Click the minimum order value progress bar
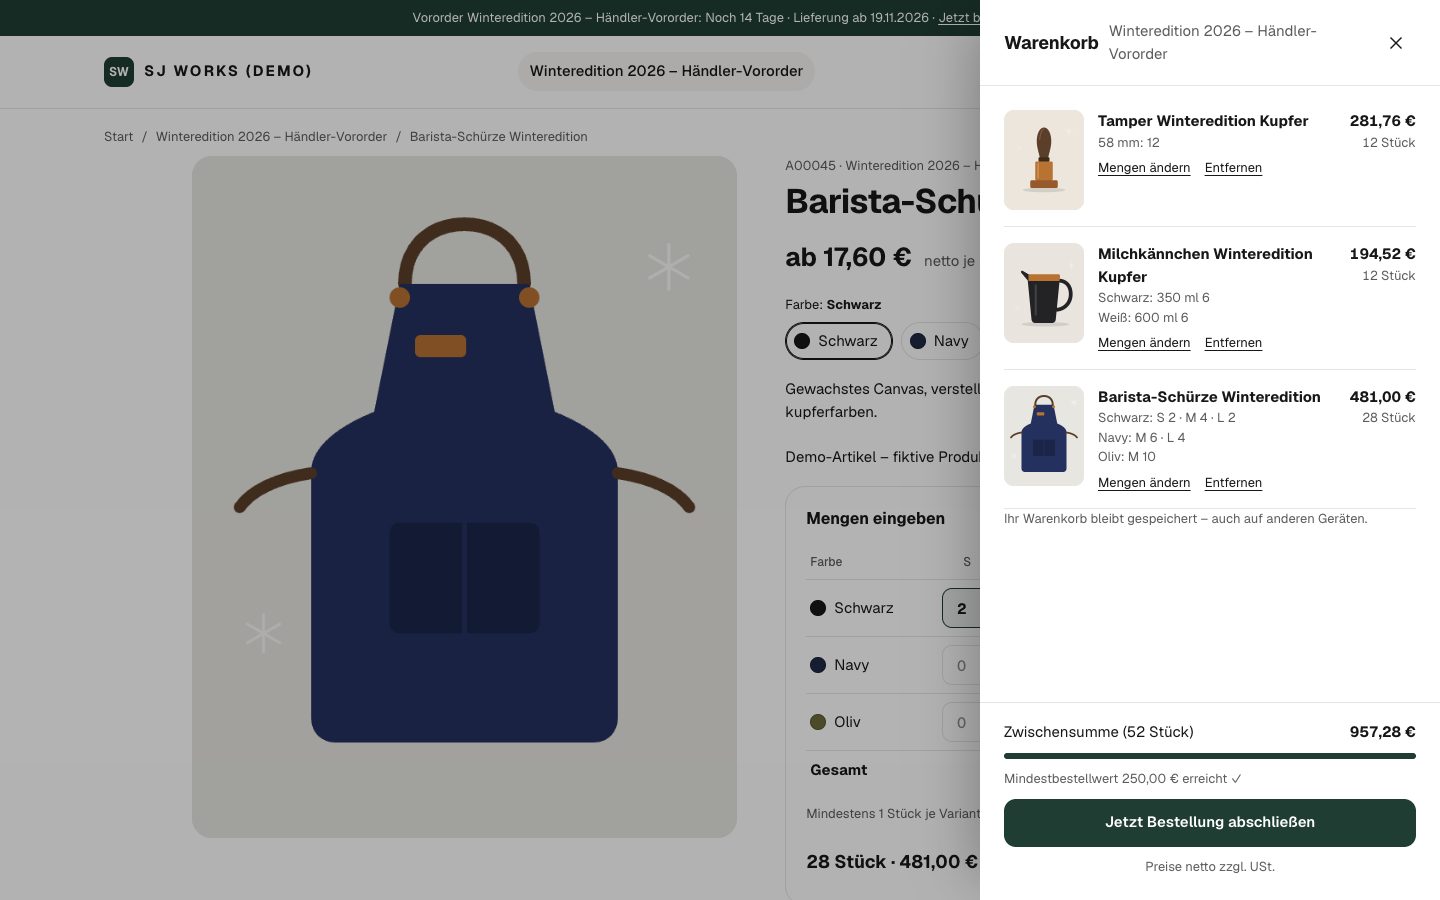The height and width of the screenshot is (900, 1440). (1210, 756)
